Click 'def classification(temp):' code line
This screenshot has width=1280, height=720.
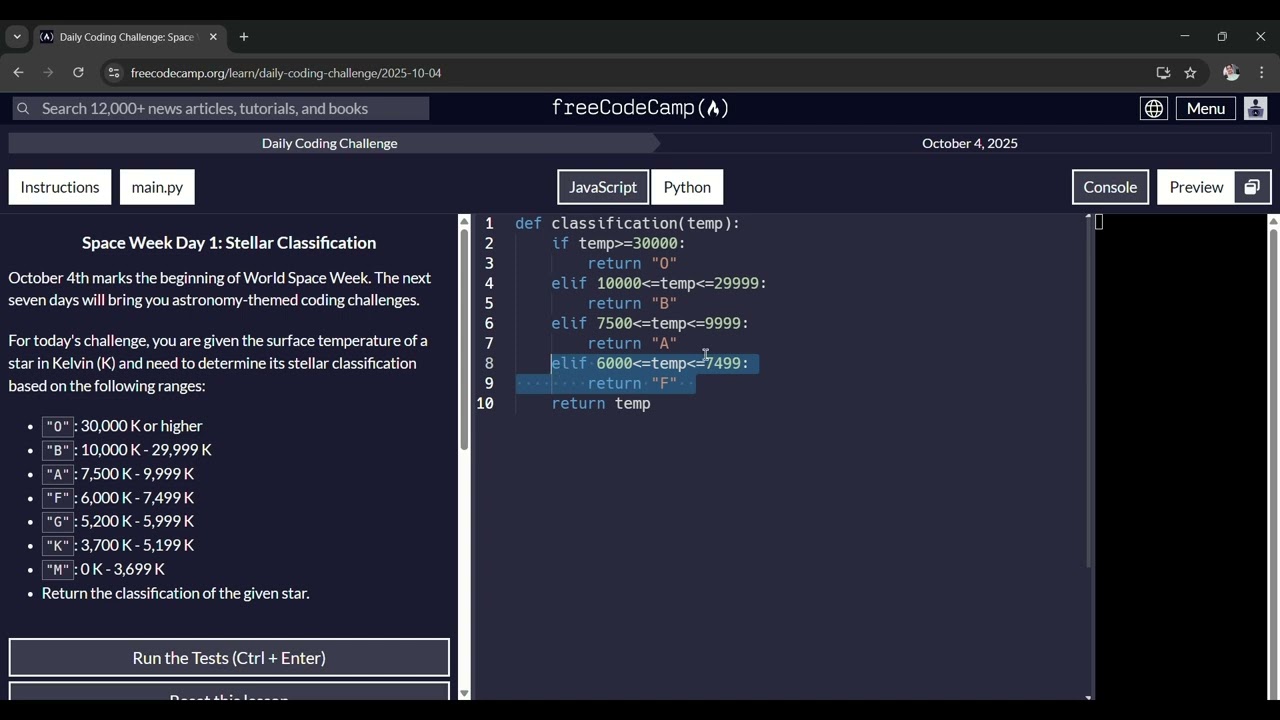point(628,223)
